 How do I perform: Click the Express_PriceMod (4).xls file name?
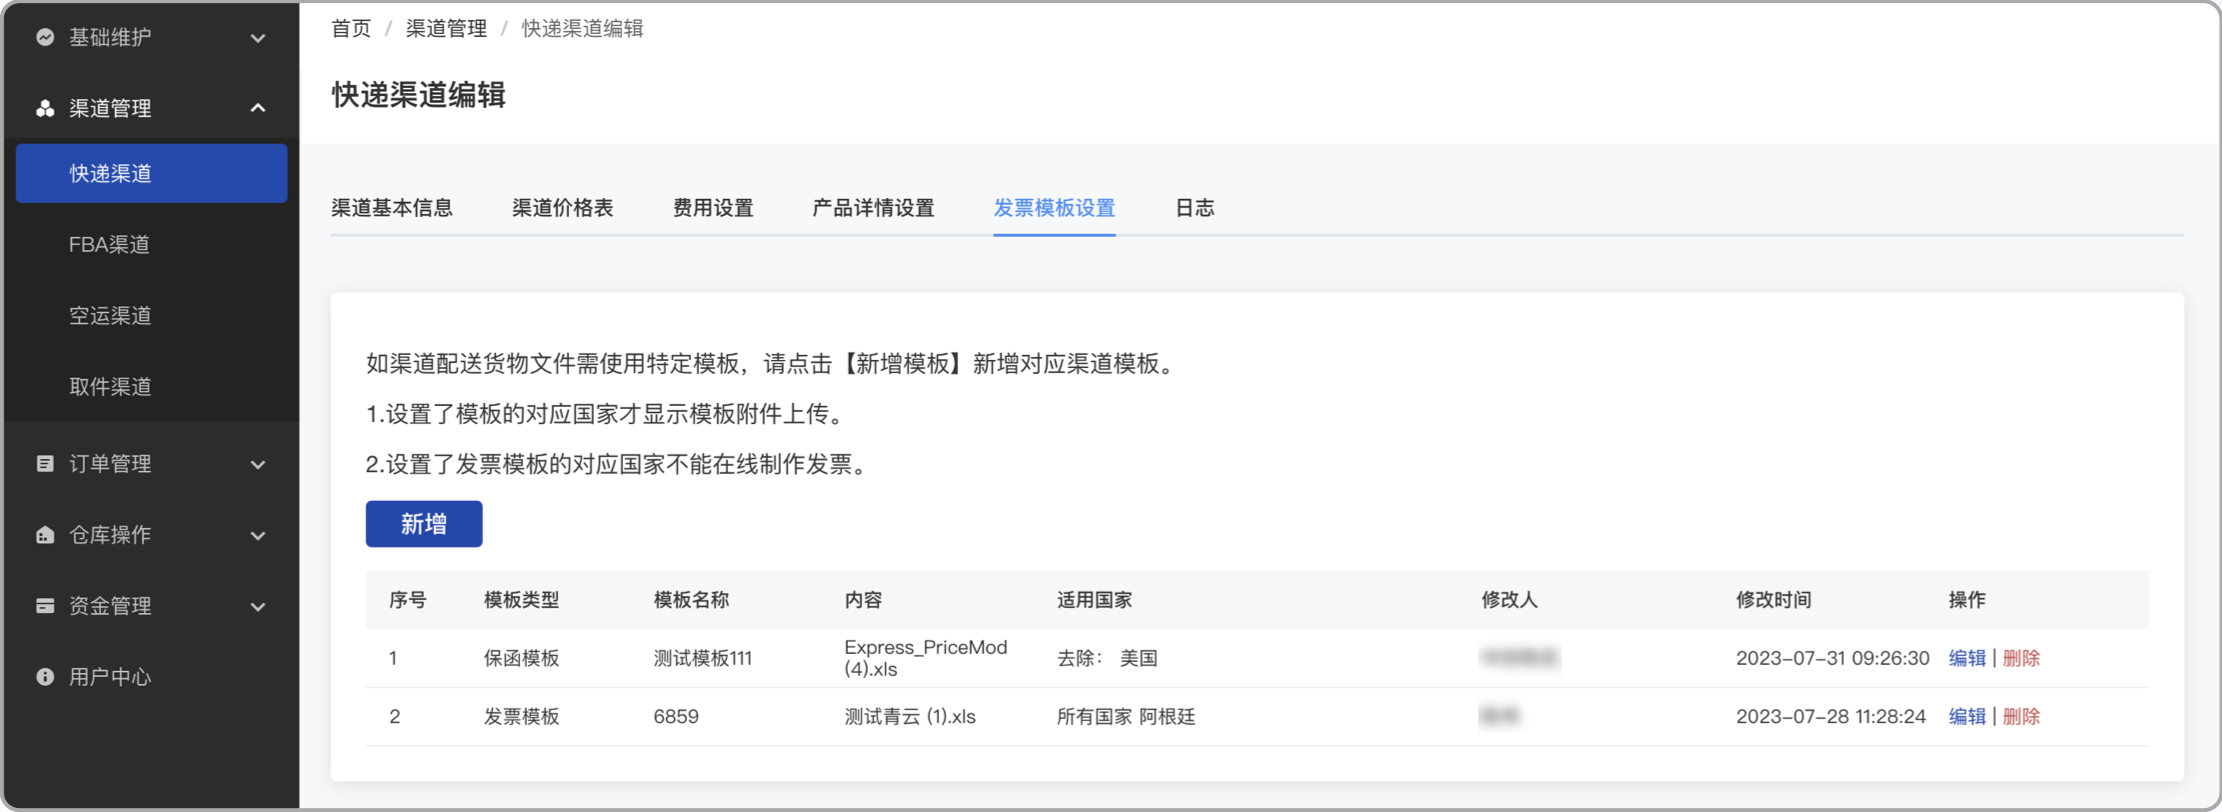click(x=926, y=658)
